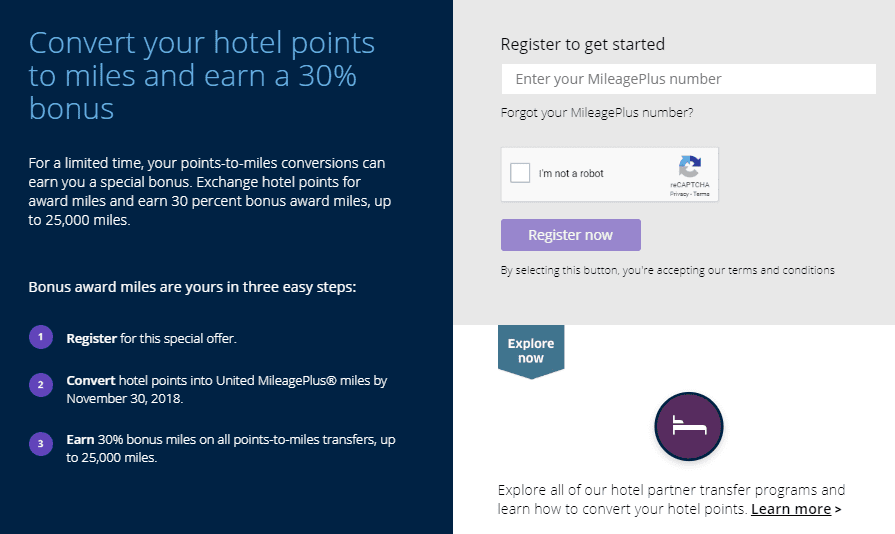Click the terms and conditions notice text
The height and width of the screenshot is (534, 895).
(667, 270)
